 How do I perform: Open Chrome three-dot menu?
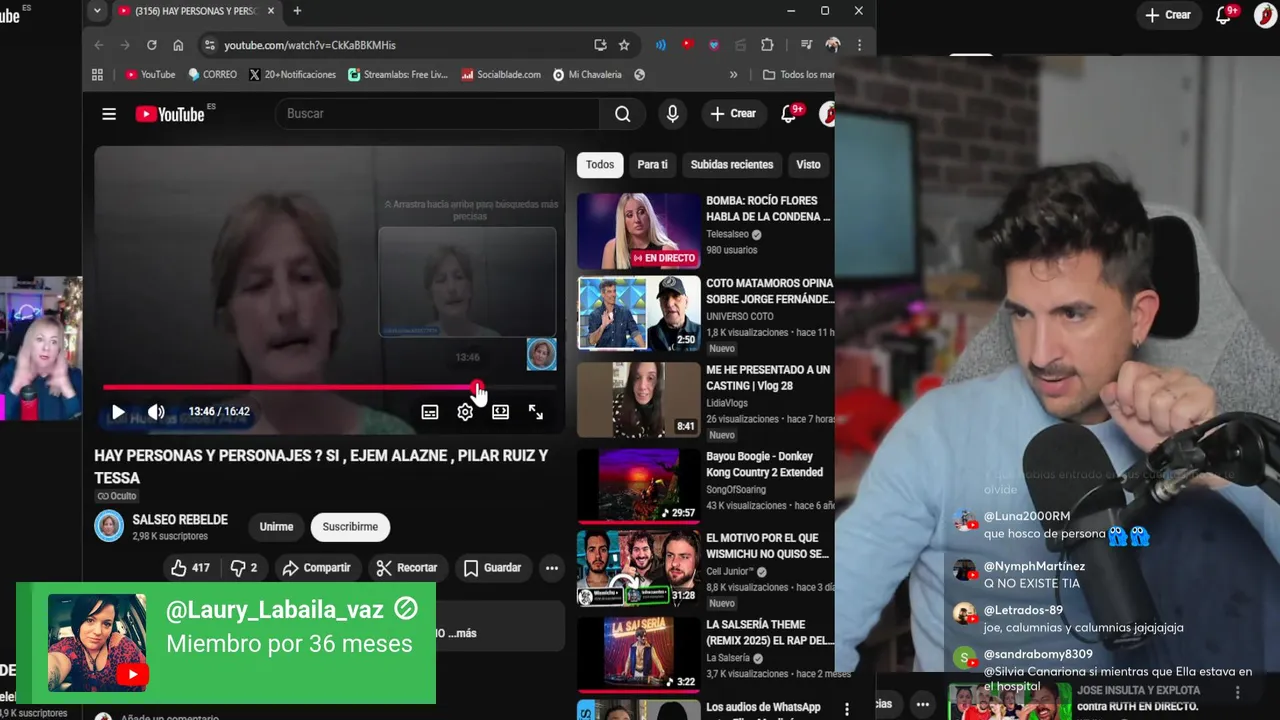click(x=859, y=45)
